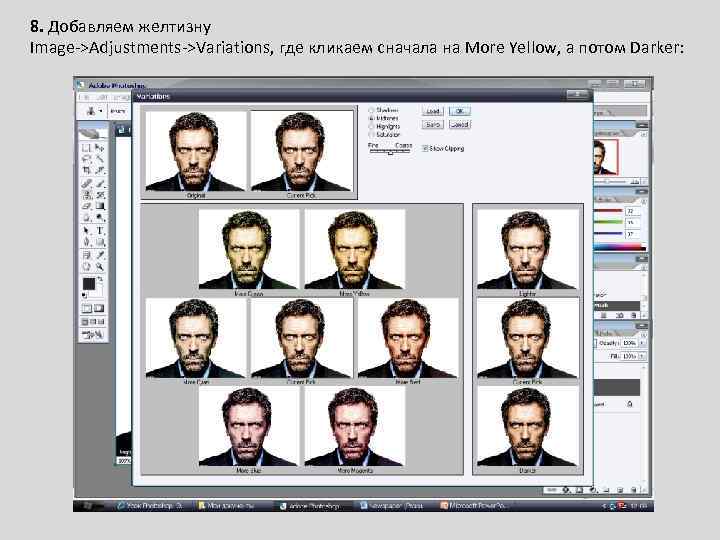Click the More Green thumbnail
The width and height of the screenshot is (720, 540).
249,249
